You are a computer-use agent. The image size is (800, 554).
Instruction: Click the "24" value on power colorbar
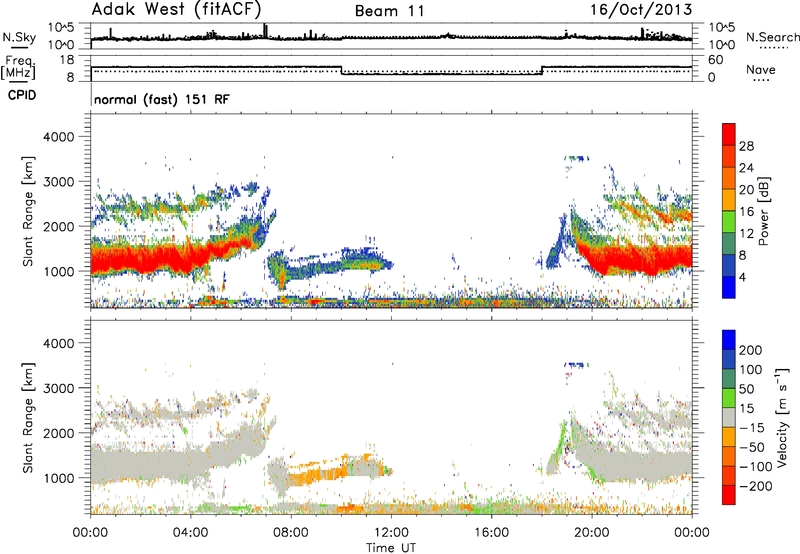(x=746, y=168)
